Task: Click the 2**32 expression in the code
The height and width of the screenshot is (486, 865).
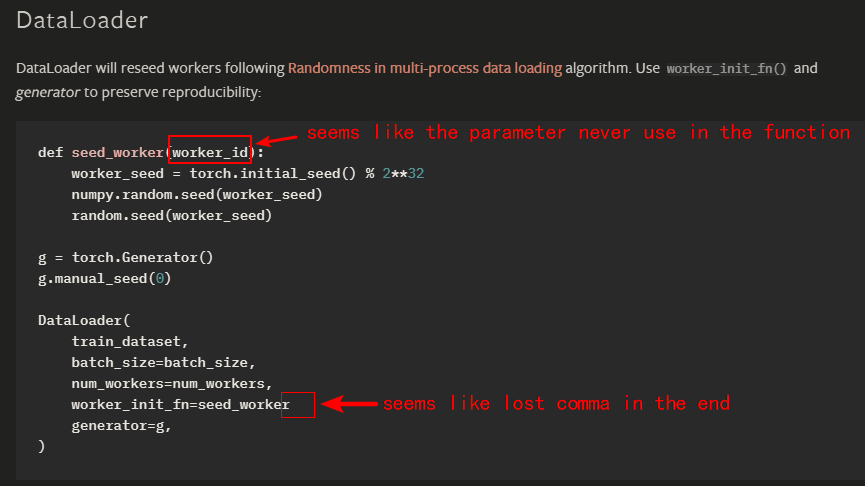Action: (x=403, y=174)
